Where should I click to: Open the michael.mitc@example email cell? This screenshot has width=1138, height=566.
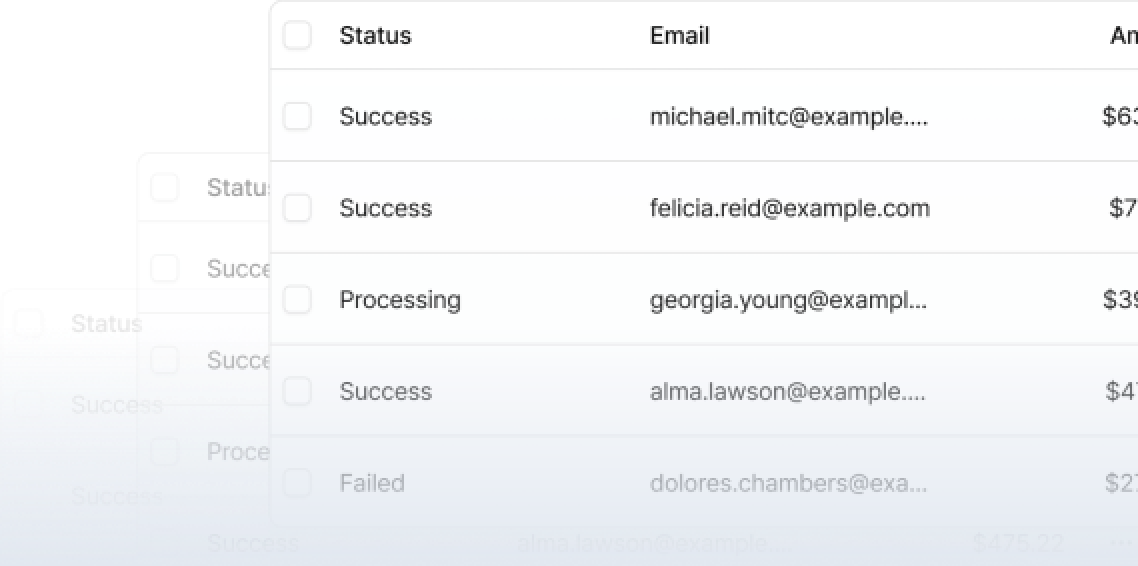[788, 116]
